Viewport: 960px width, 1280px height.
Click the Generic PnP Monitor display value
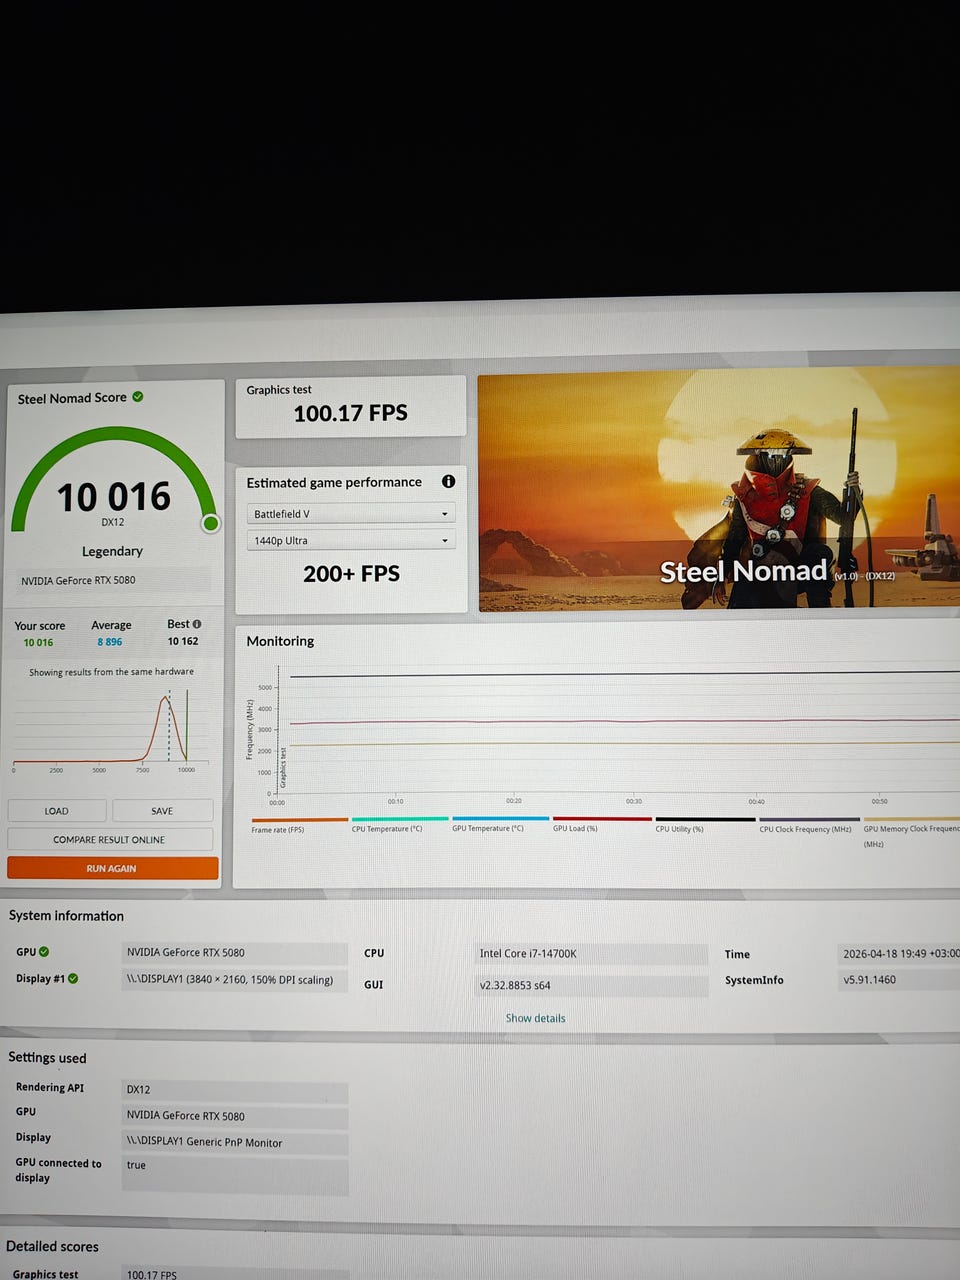pyautogui.click(x=234, y=1142)
